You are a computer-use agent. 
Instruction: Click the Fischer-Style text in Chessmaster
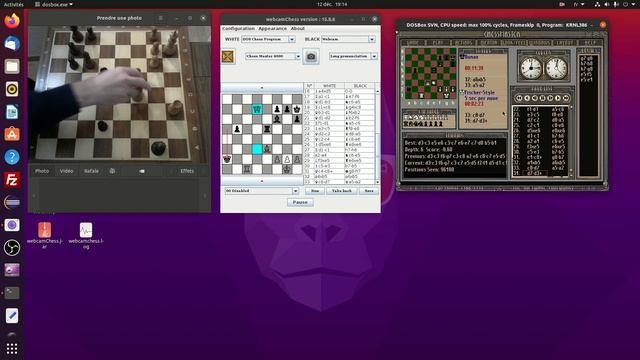[479, 93]
